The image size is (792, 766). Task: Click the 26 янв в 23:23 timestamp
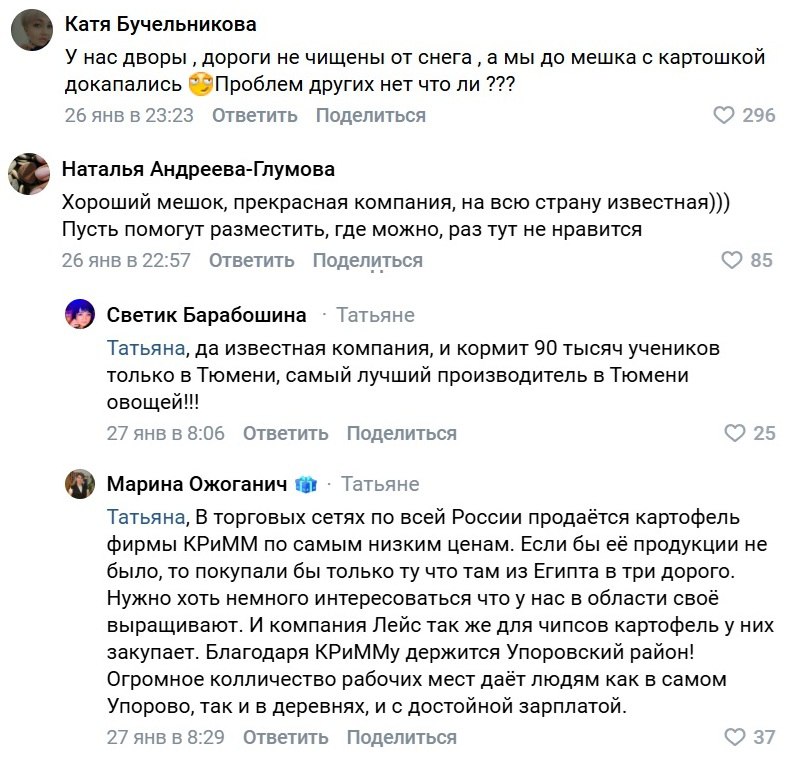coord(128,115)
